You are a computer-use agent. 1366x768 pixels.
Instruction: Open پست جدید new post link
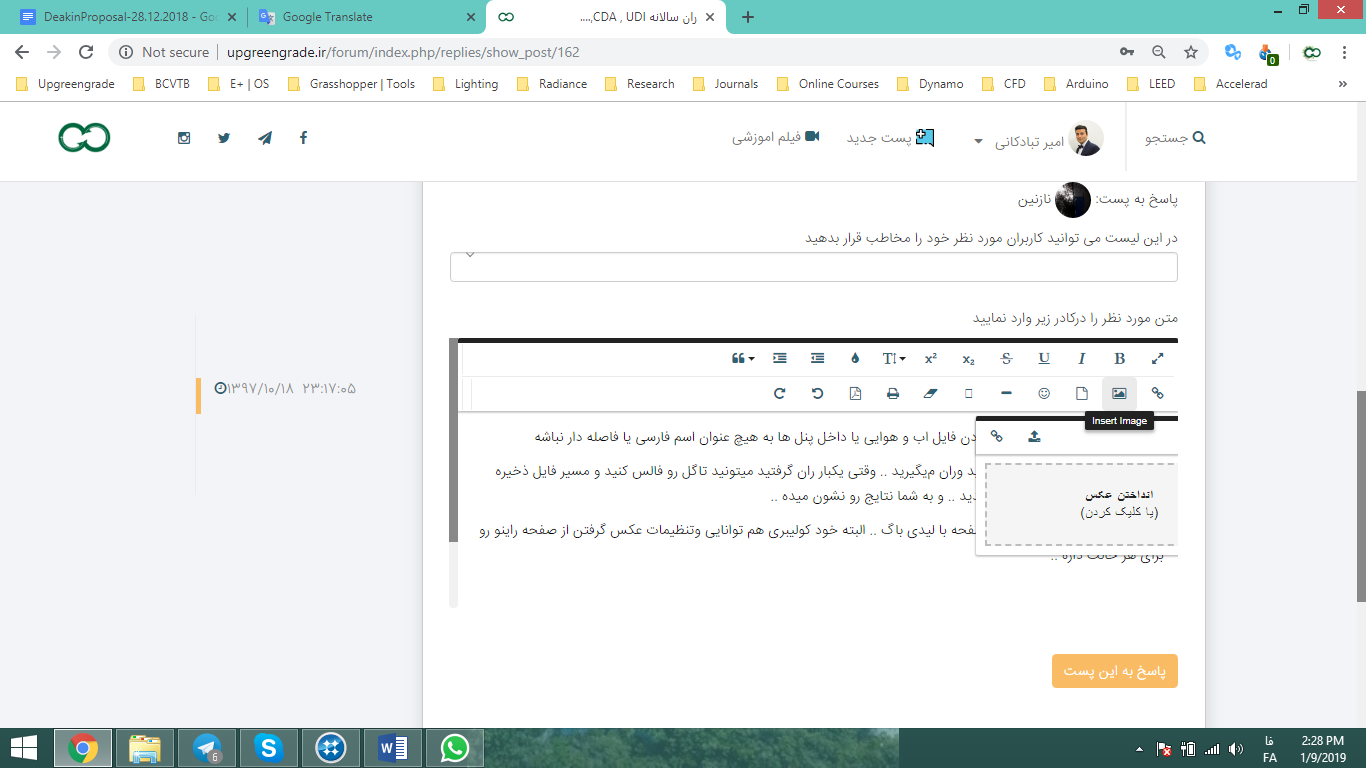pyautogui.click(x=890, y=138)
